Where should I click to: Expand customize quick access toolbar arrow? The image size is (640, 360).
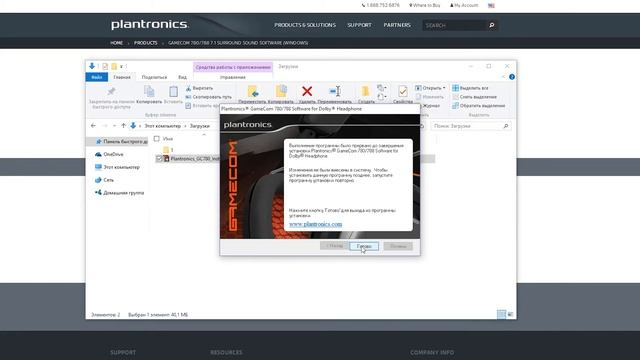point(121,66)
